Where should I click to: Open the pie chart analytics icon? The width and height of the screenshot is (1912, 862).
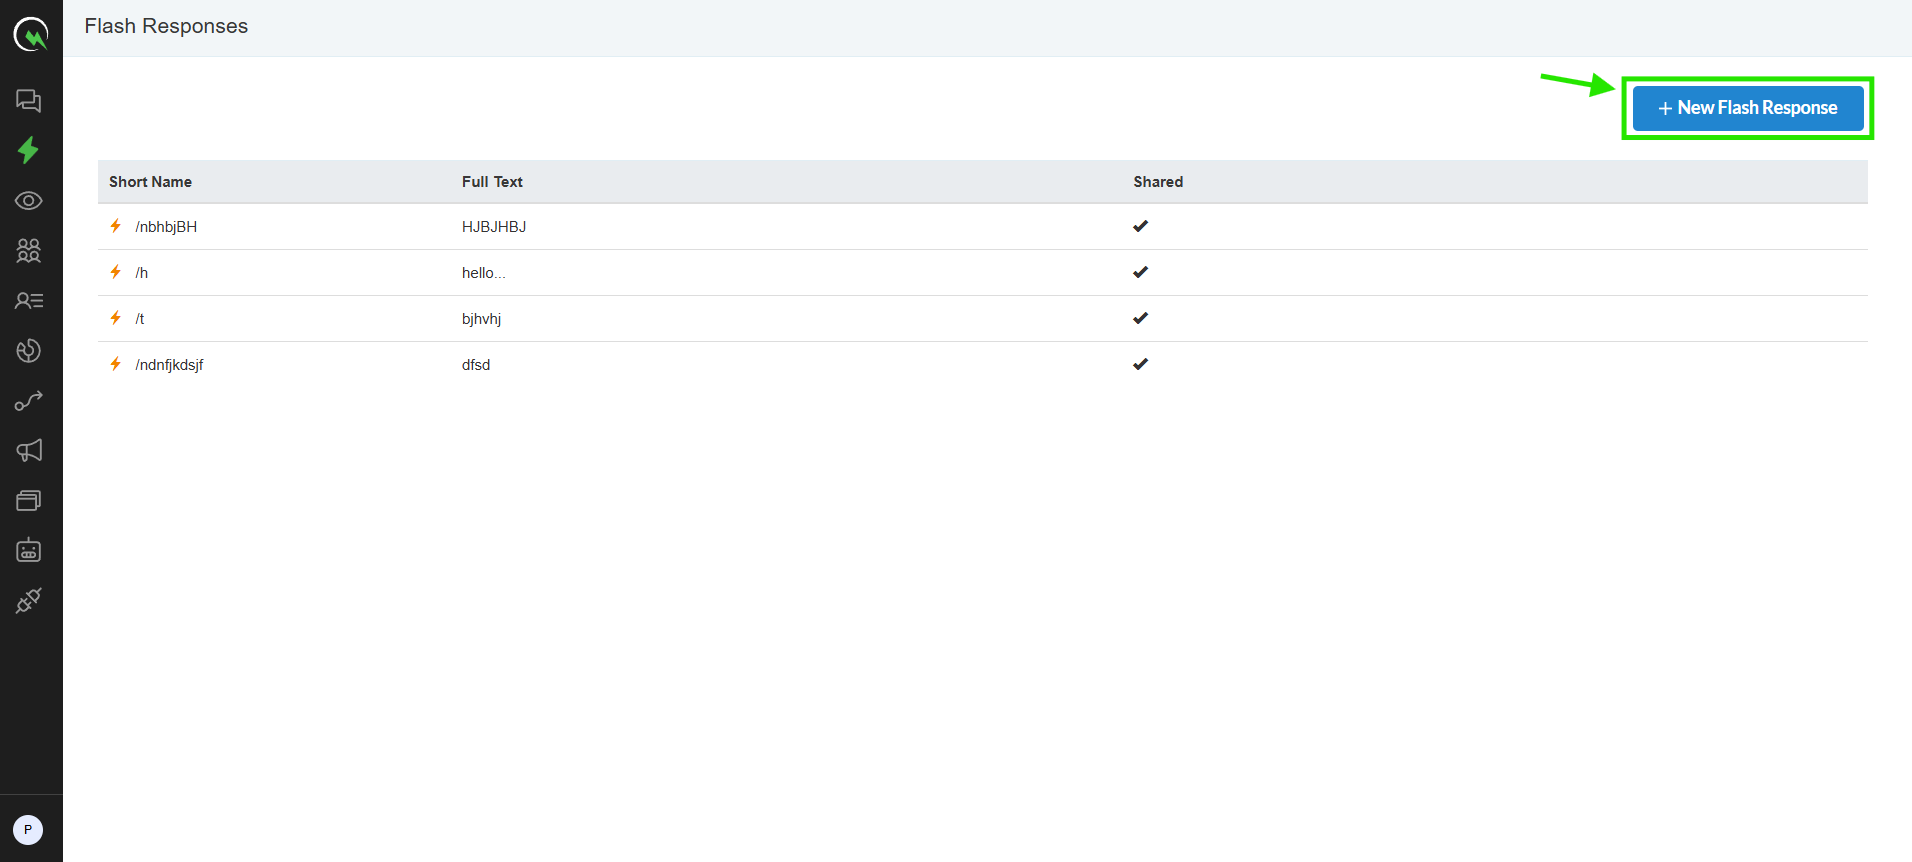pyautogui.click(x=29, y=351)
